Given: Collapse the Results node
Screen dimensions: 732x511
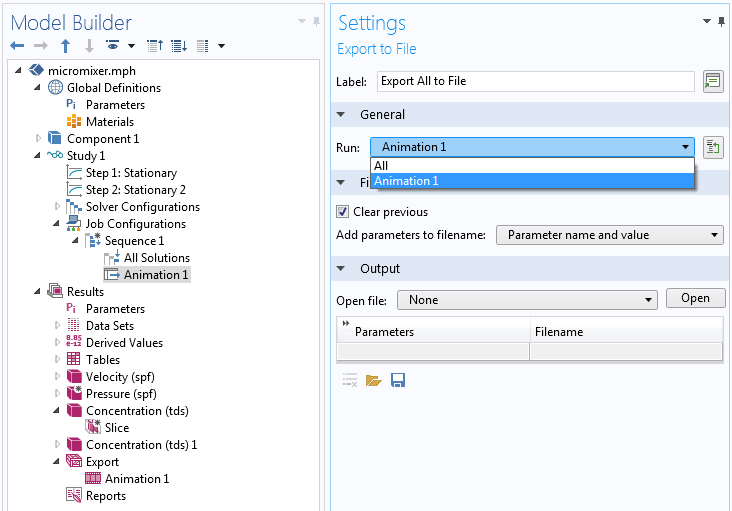Looking at the screenshot, I should click(x=37, y=292).
